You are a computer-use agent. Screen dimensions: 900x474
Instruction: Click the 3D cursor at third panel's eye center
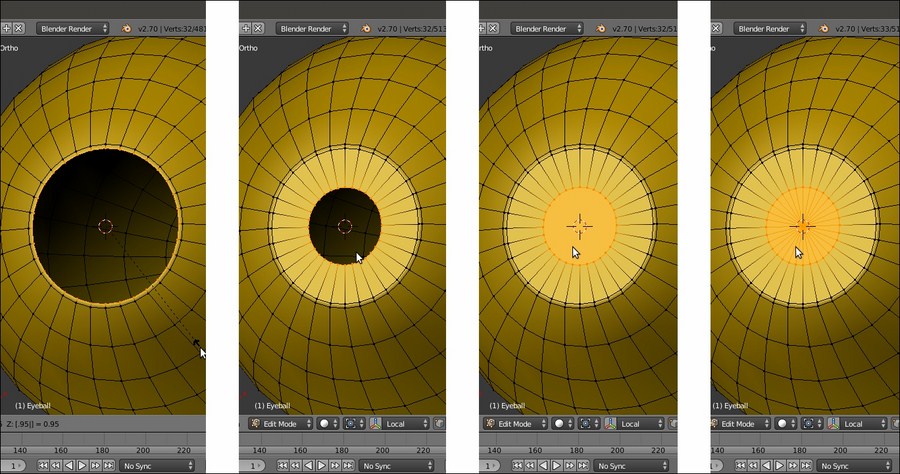[x=579, y=225]
